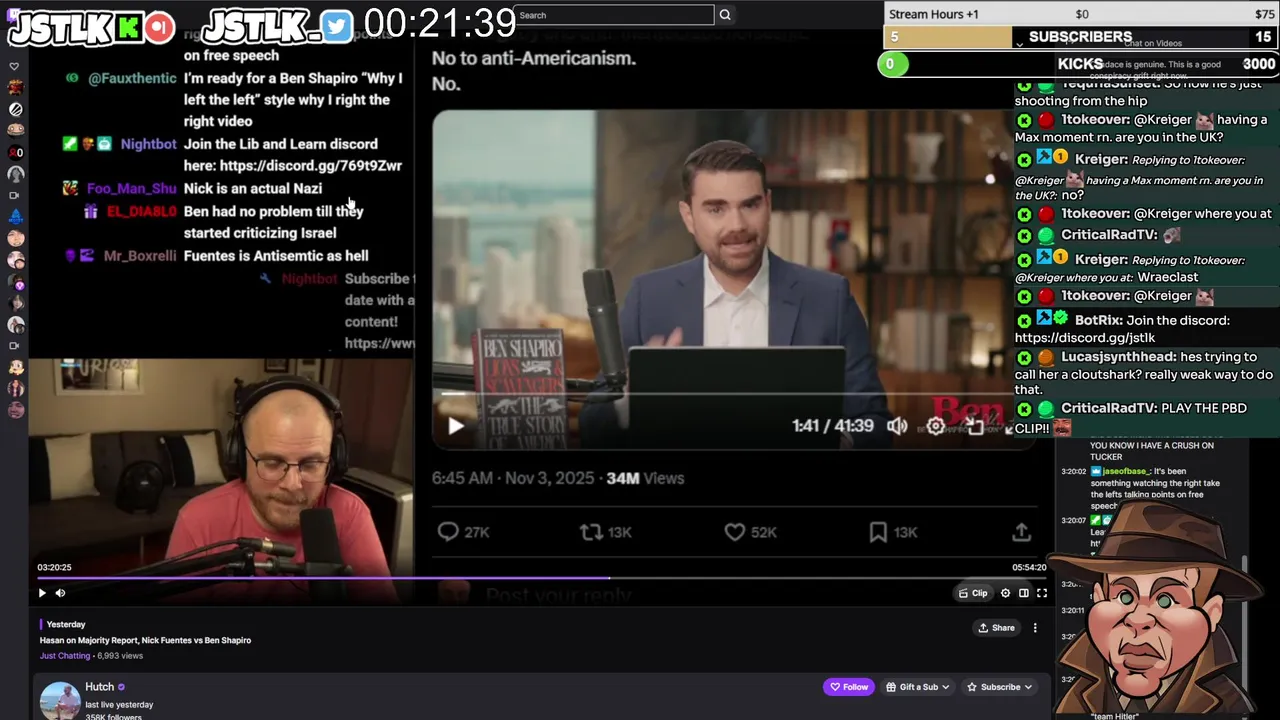Click the VOD title Hasan on Majority Report
Screen dimensions: 1280x720
[145, 640]
